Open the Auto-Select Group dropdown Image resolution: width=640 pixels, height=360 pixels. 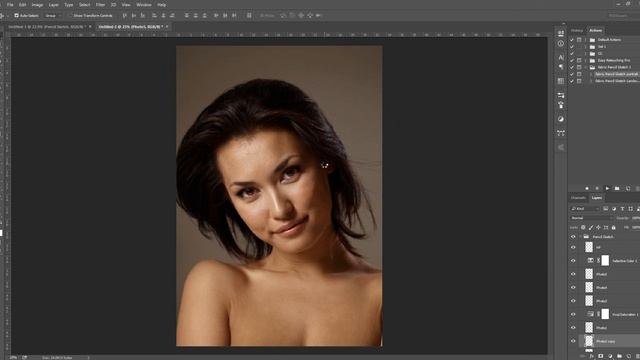52,16
